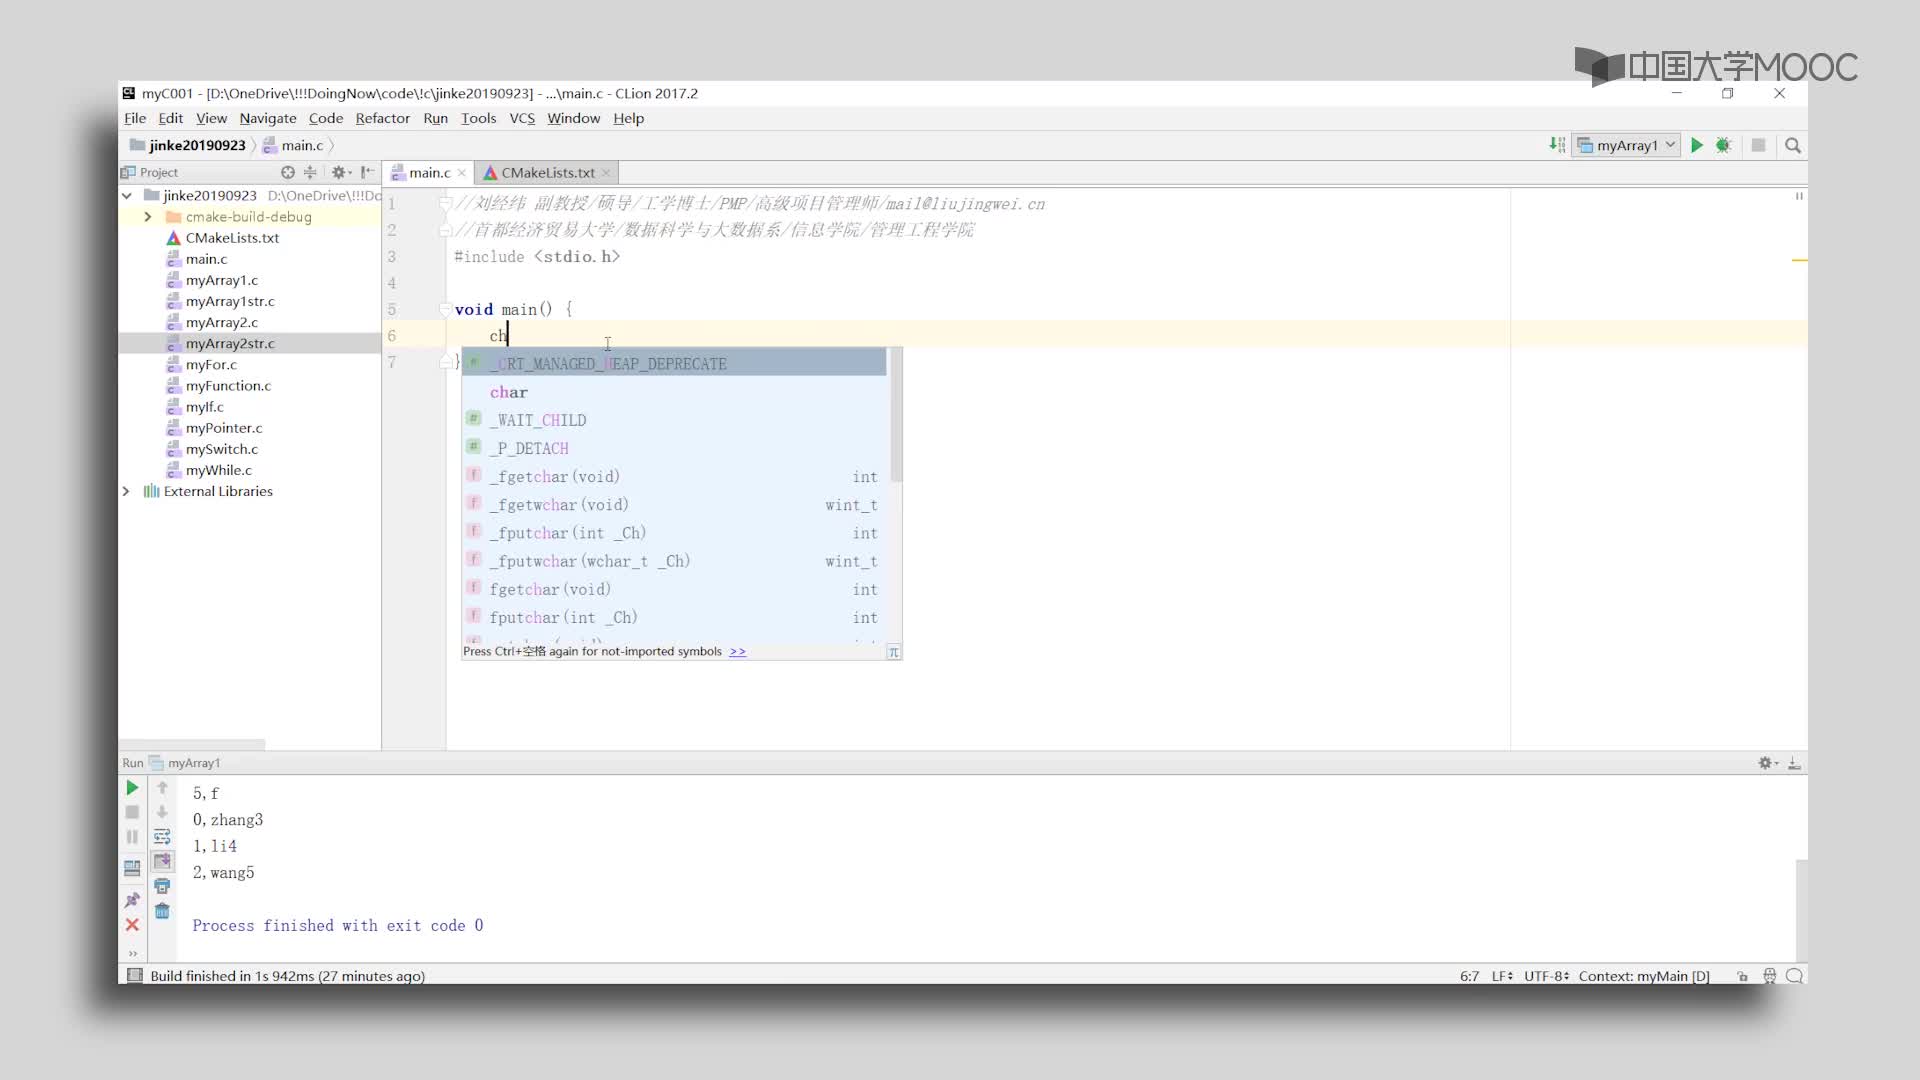Click the print icon in Run panel
The image size is (1920, 1080).
point(162,886)
